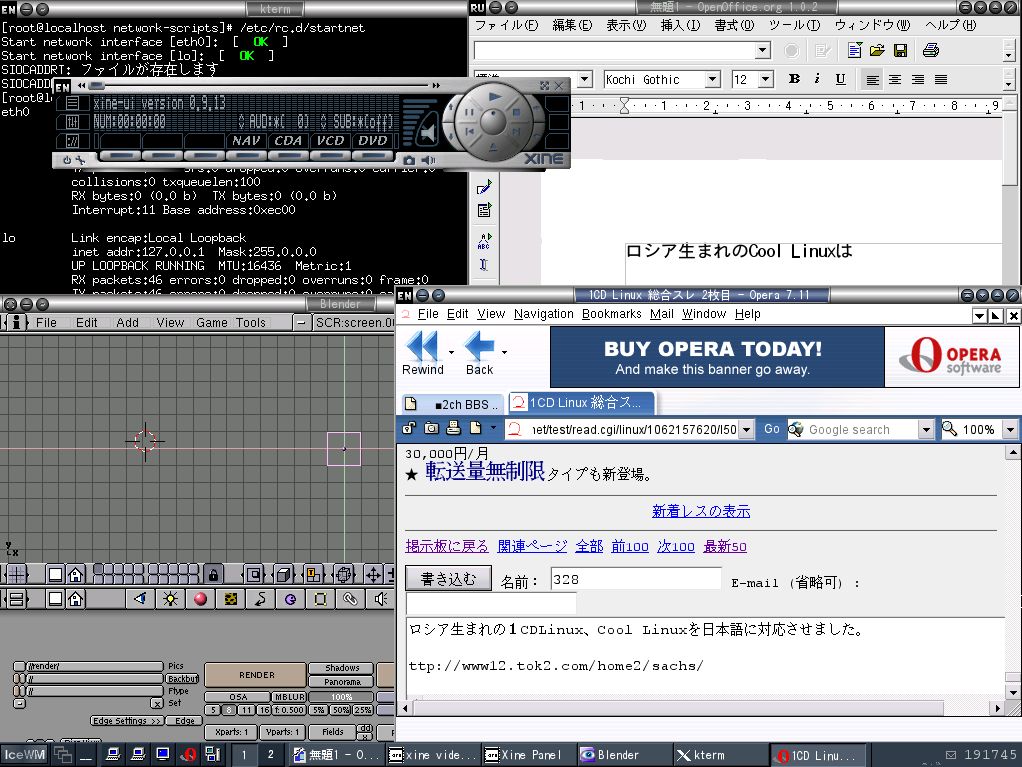Open Blender view buttons icon with blue triangle
Viewport: 1022px width, 767px height.
tap(140, 598)
